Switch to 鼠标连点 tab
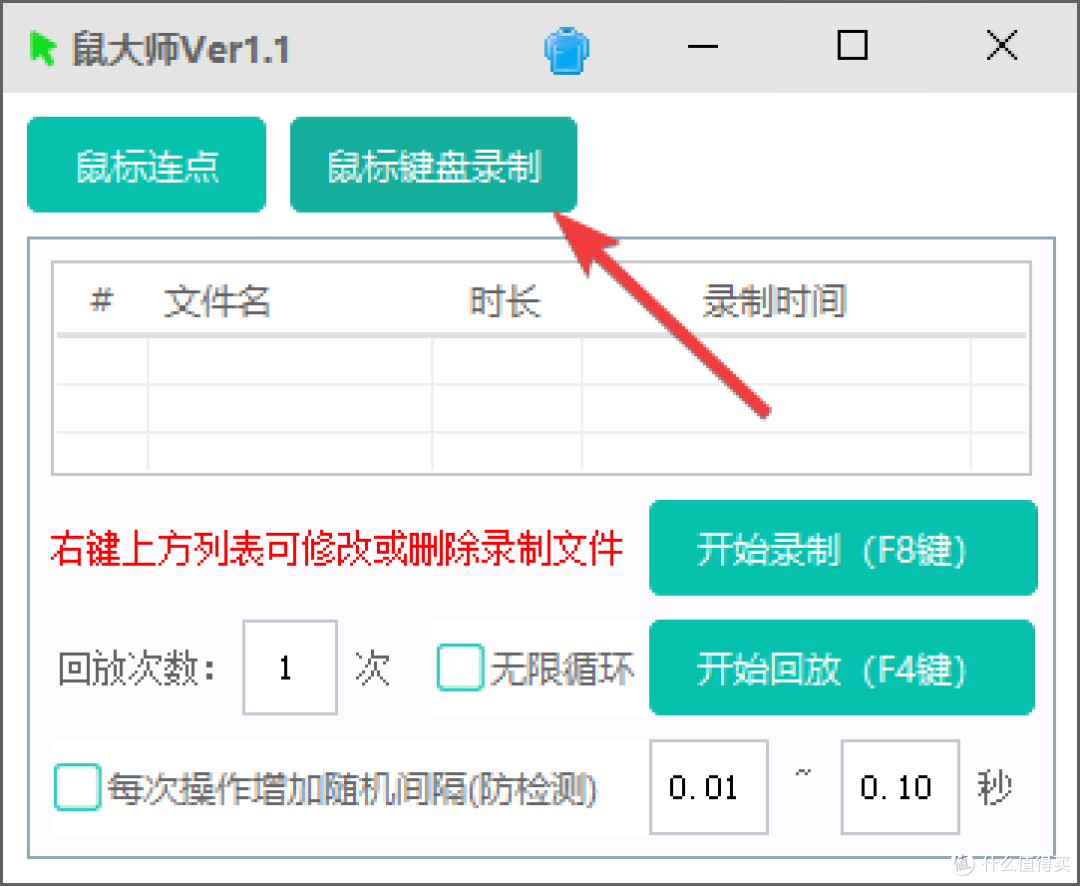The height and width of the screenshot is (886, 1080). click(x=147, y=165)
